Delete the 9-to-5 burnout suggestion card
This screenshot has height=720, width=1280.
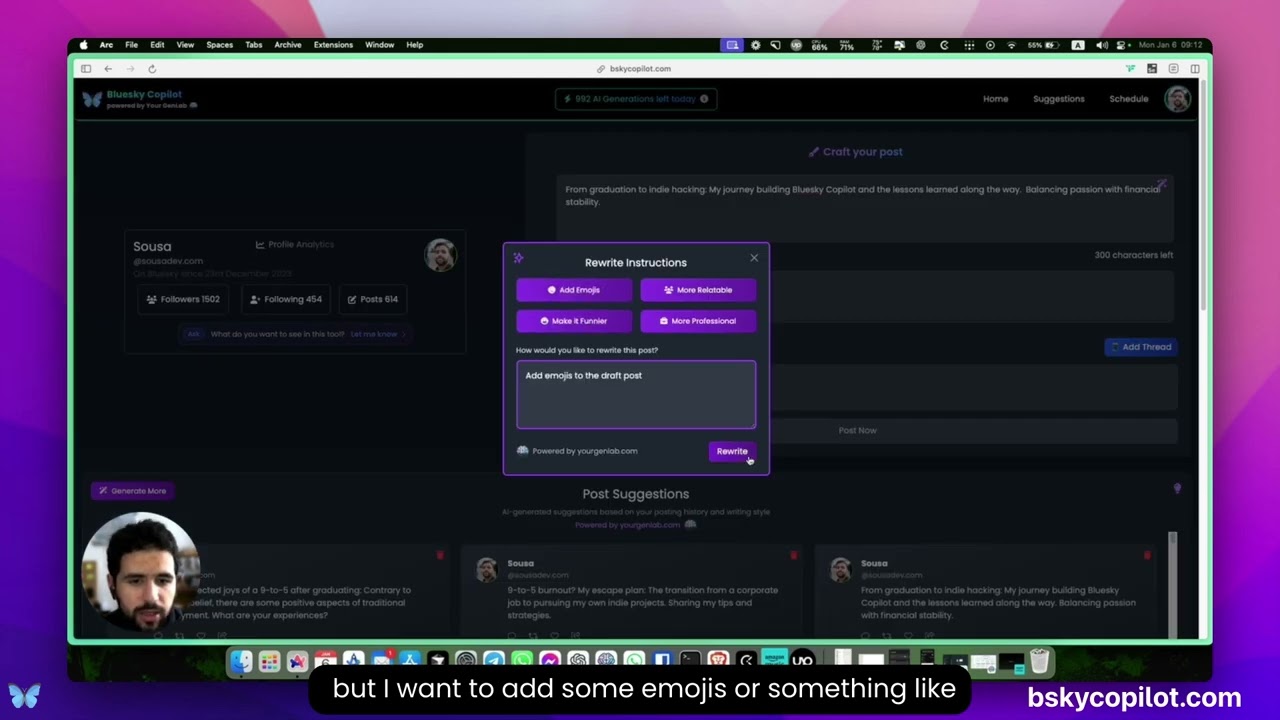pos(793,555)
